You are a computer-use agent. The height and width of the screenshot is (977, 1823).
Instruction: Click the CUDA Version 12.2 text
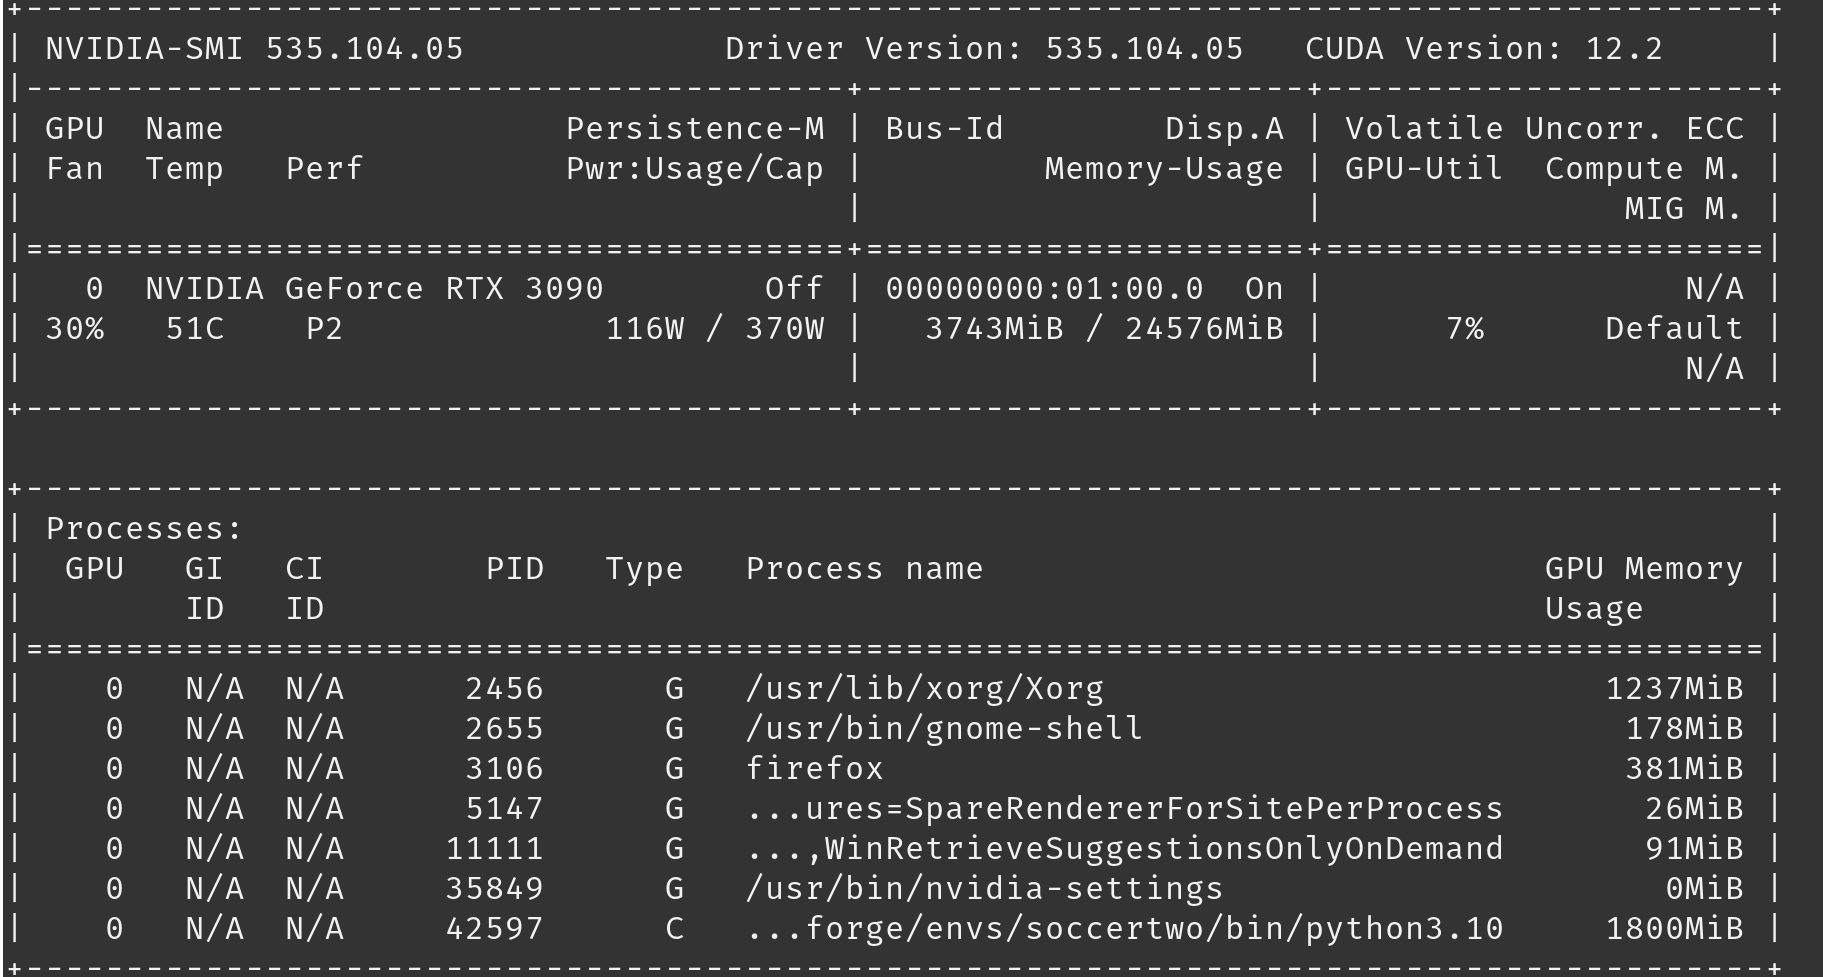(x=1483, y=49)
